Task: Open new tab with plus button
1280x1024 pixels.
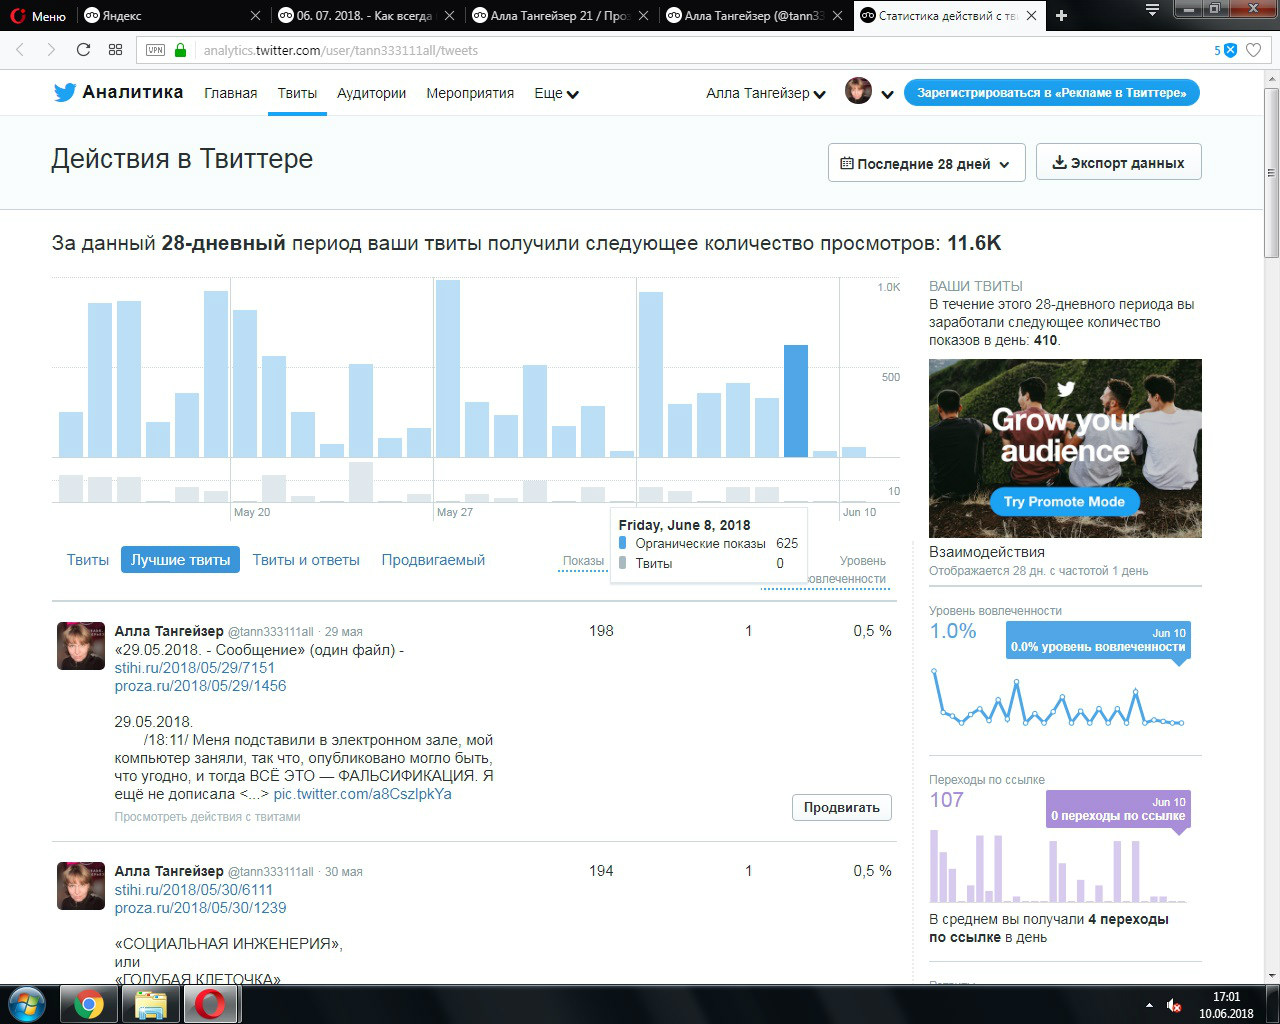Action: click(x=1061, y=15)
